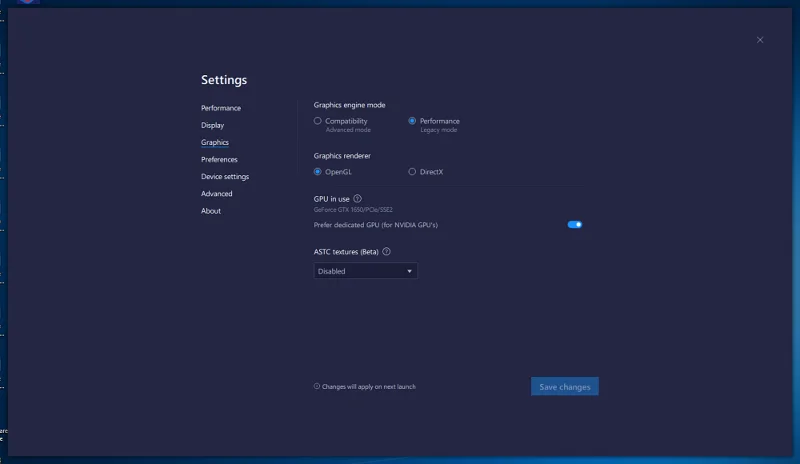The height and width of the screenshot is (464, 800).
Task: Open the Preferences settings tab
Action: point(219,159)
